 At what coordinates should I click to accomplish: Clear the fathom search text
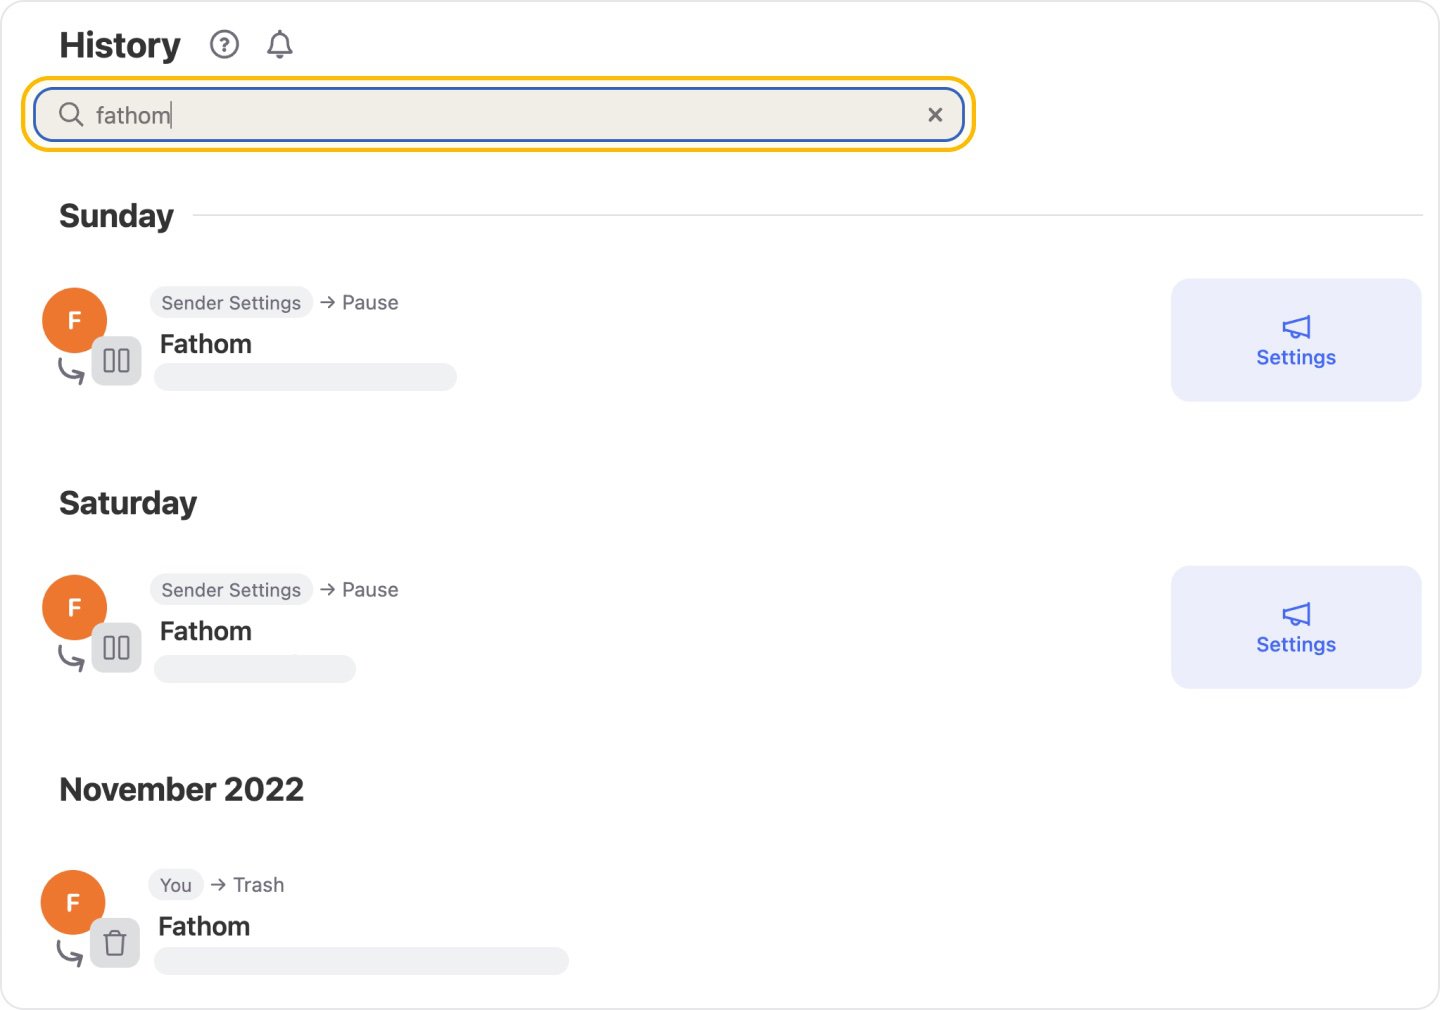pos(935,115)
